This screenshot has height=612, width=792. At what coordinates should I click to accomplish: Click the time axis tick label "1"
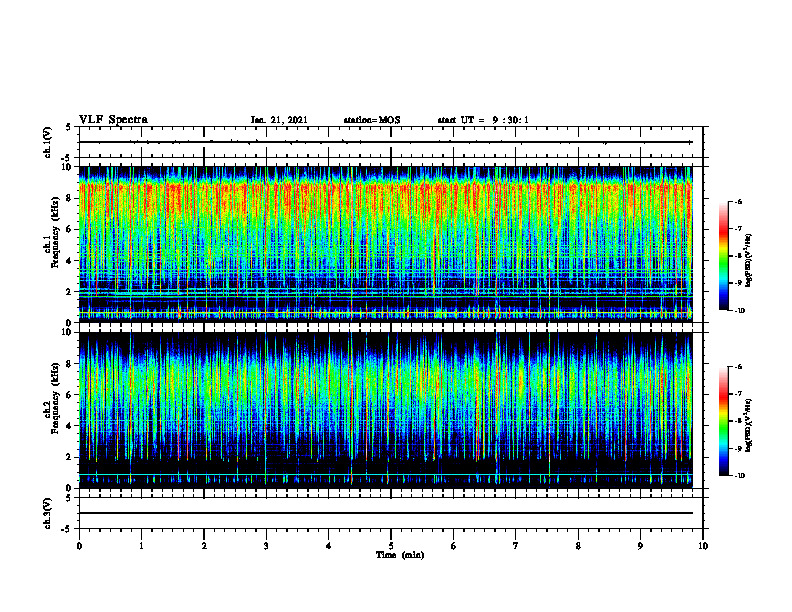point(142,546)
